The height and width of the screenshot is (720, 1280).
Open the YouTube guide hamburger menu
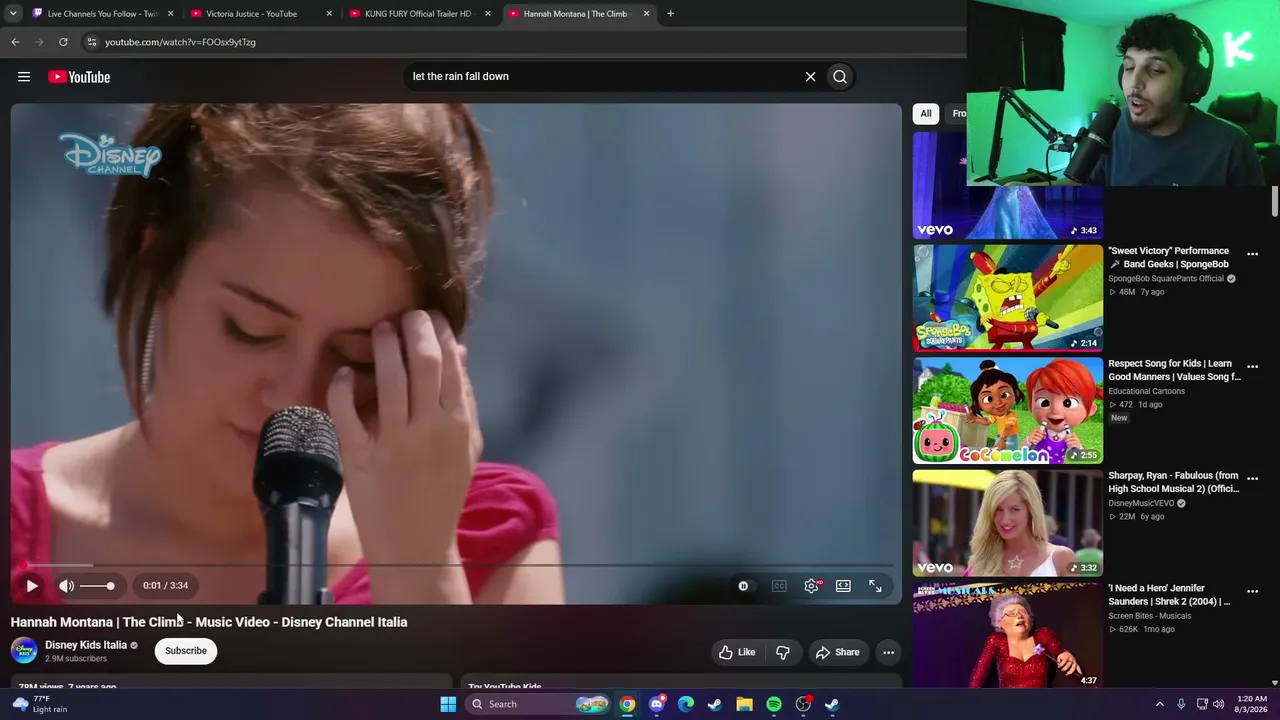24,77
